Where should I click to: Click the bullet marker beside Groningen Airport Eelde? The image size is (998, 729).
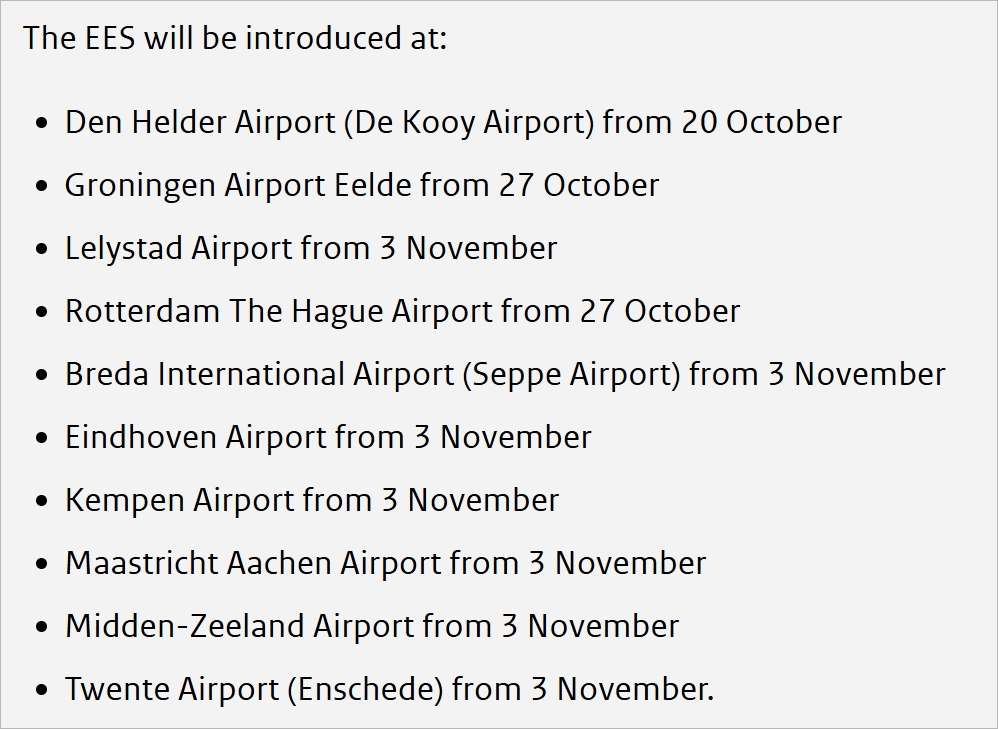click(41, 187)
